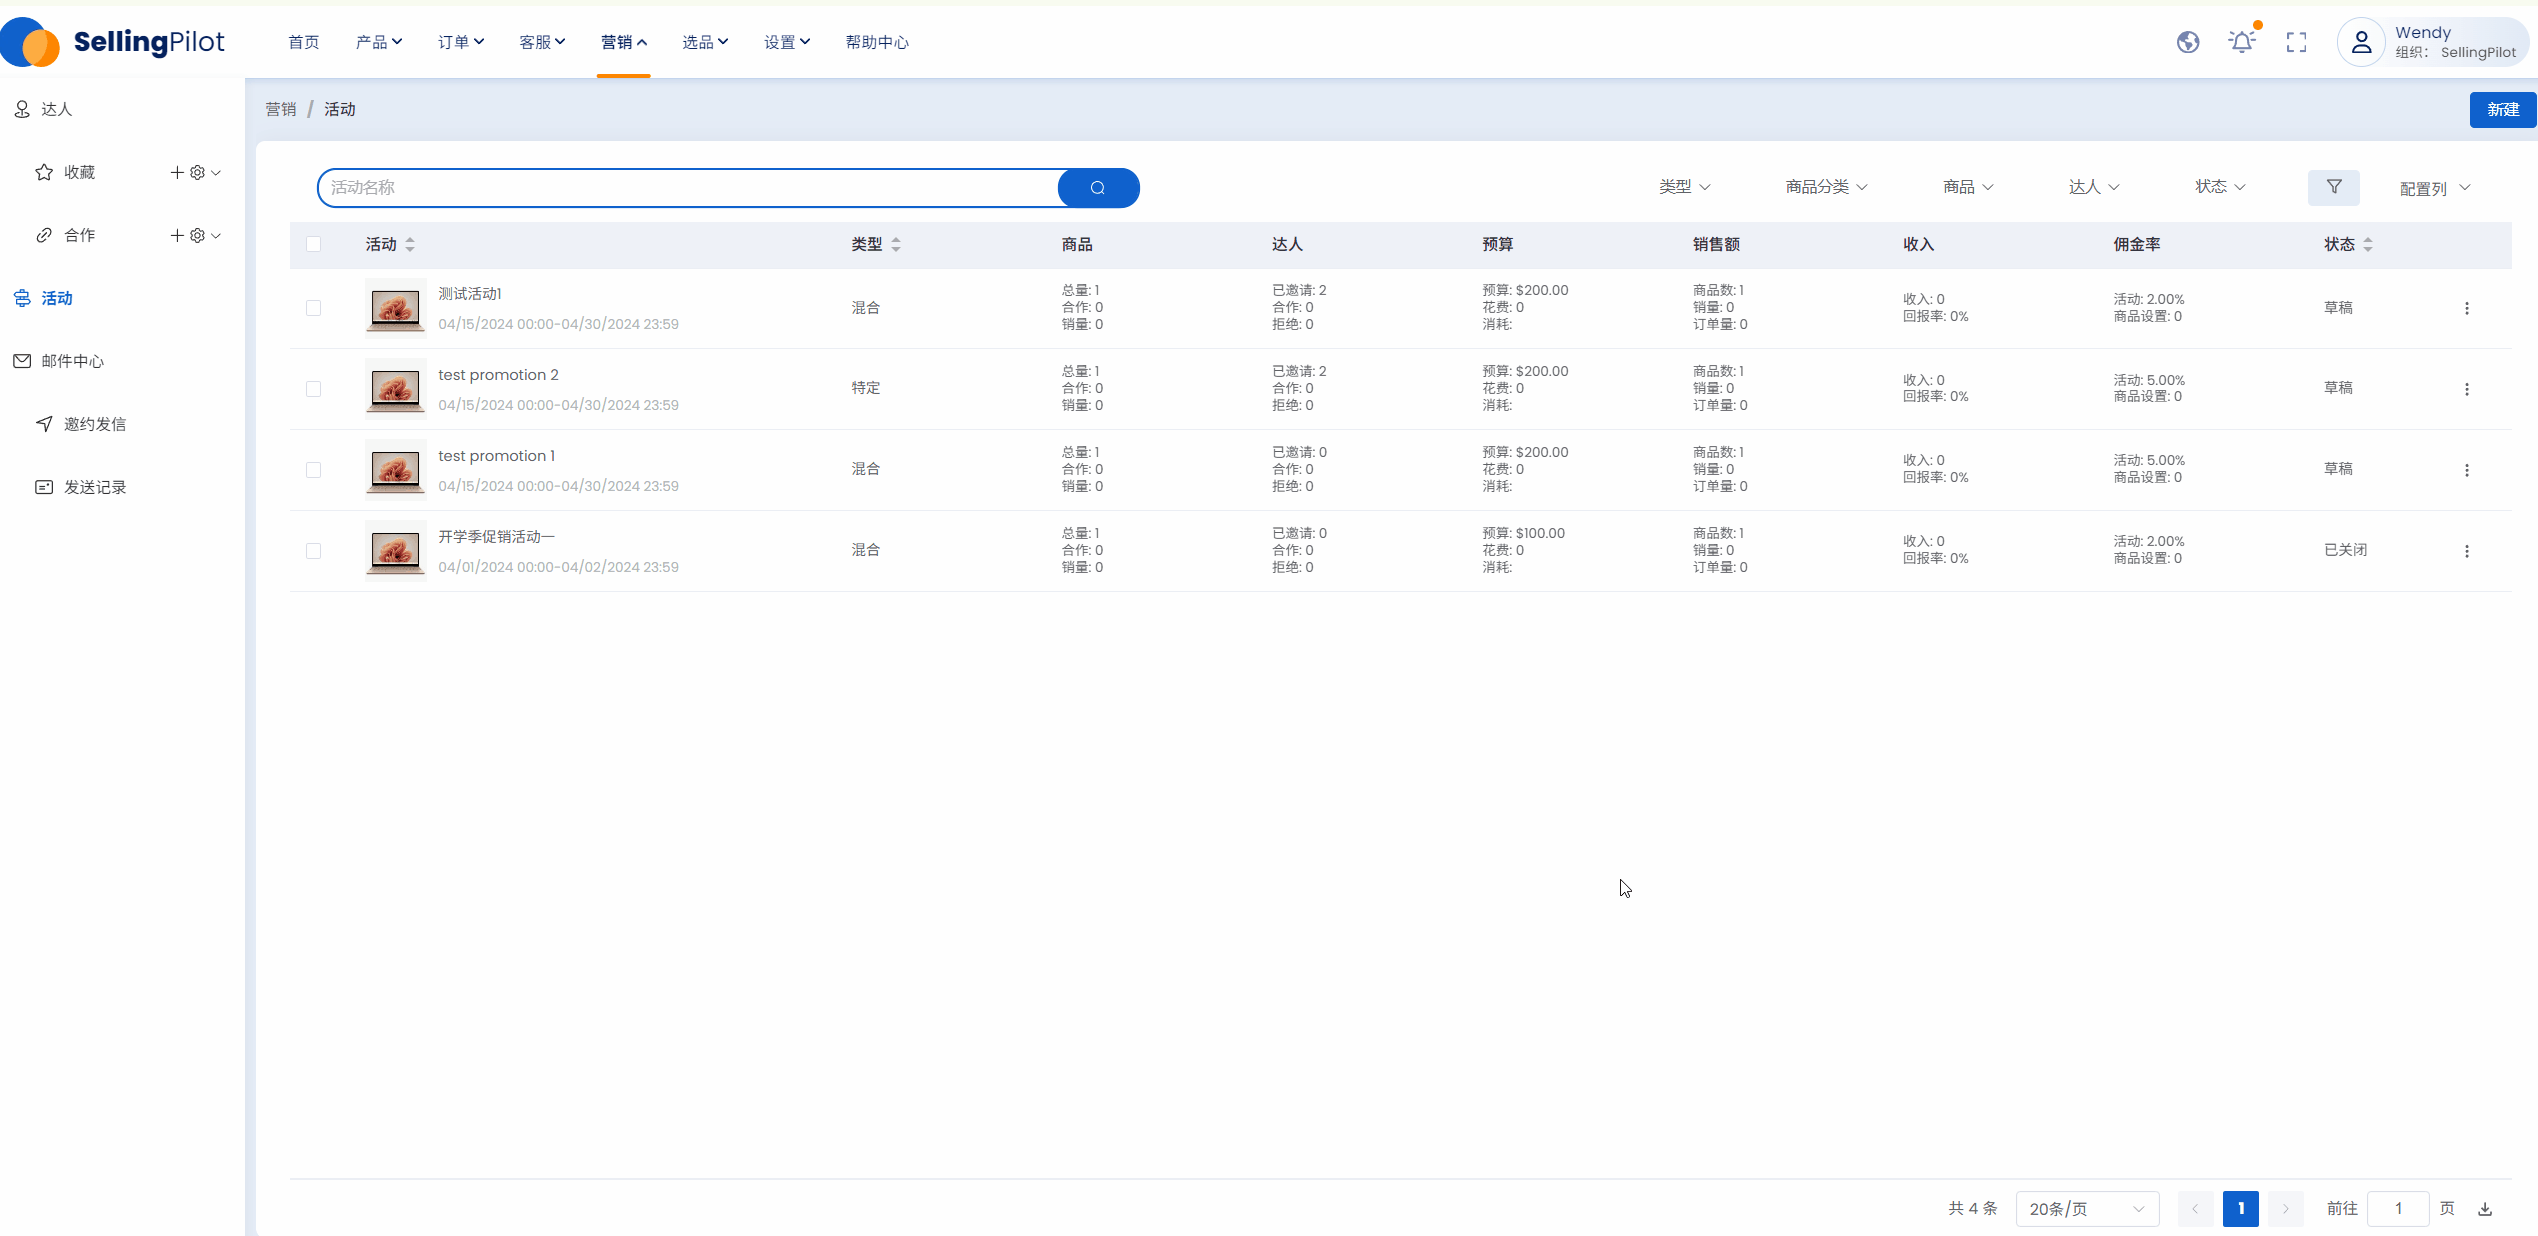
Task: Check the test promotion 2 row
Action: click(x=313, y=389)
